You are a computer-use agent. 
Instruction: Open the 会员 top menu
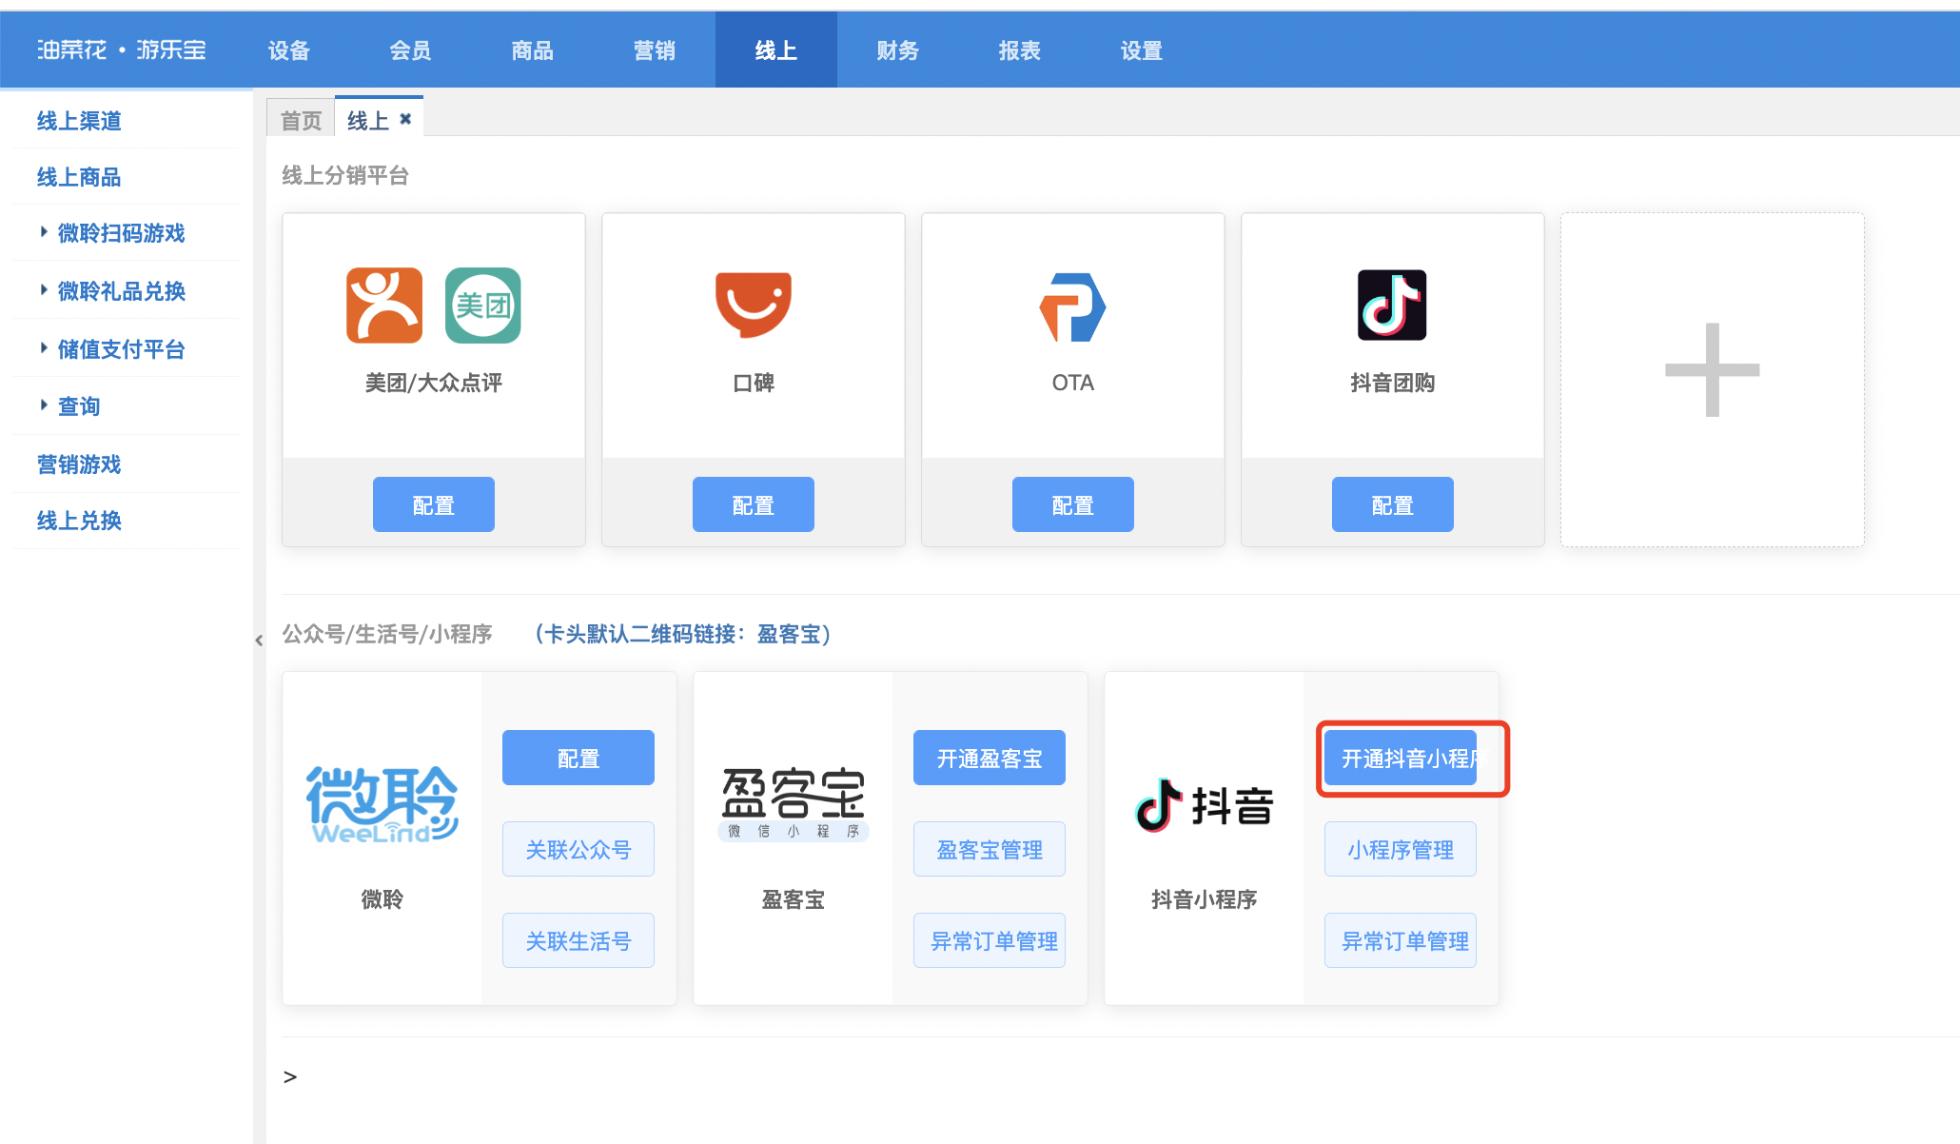(410, 50)
